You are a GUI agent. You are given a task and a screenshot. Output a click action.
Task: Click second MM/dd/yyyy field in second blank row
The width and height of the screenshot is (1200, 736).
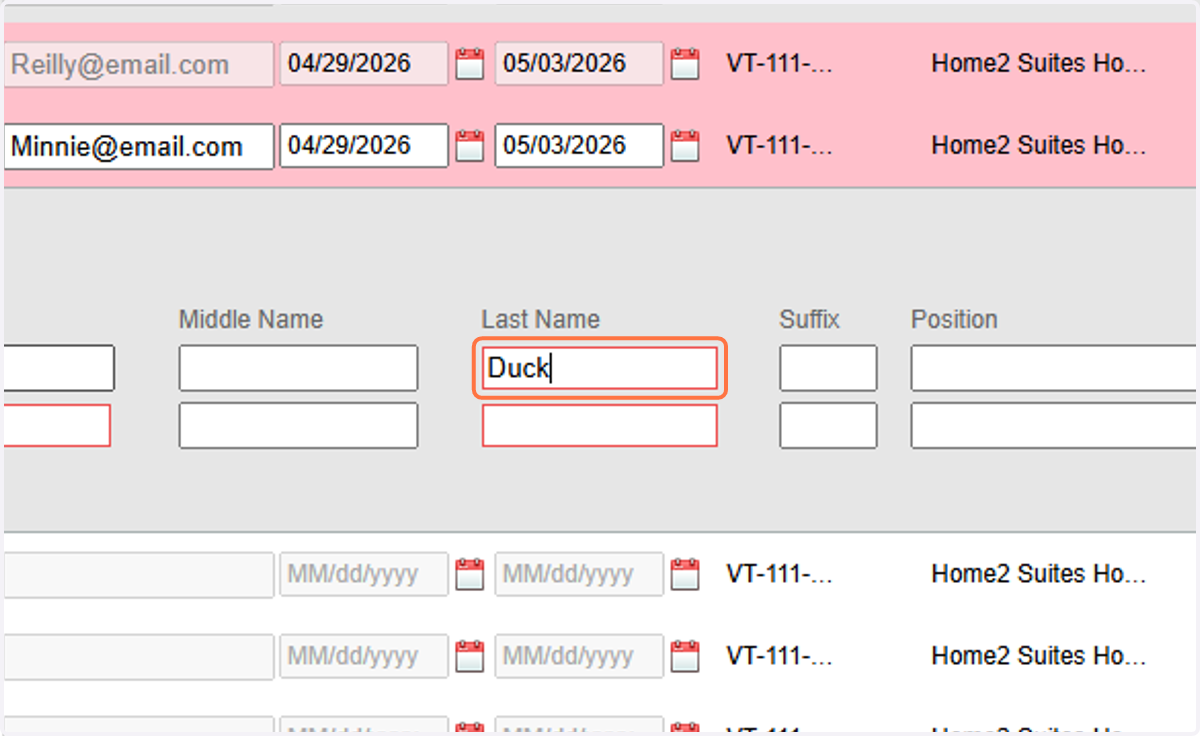click(579, 656)
